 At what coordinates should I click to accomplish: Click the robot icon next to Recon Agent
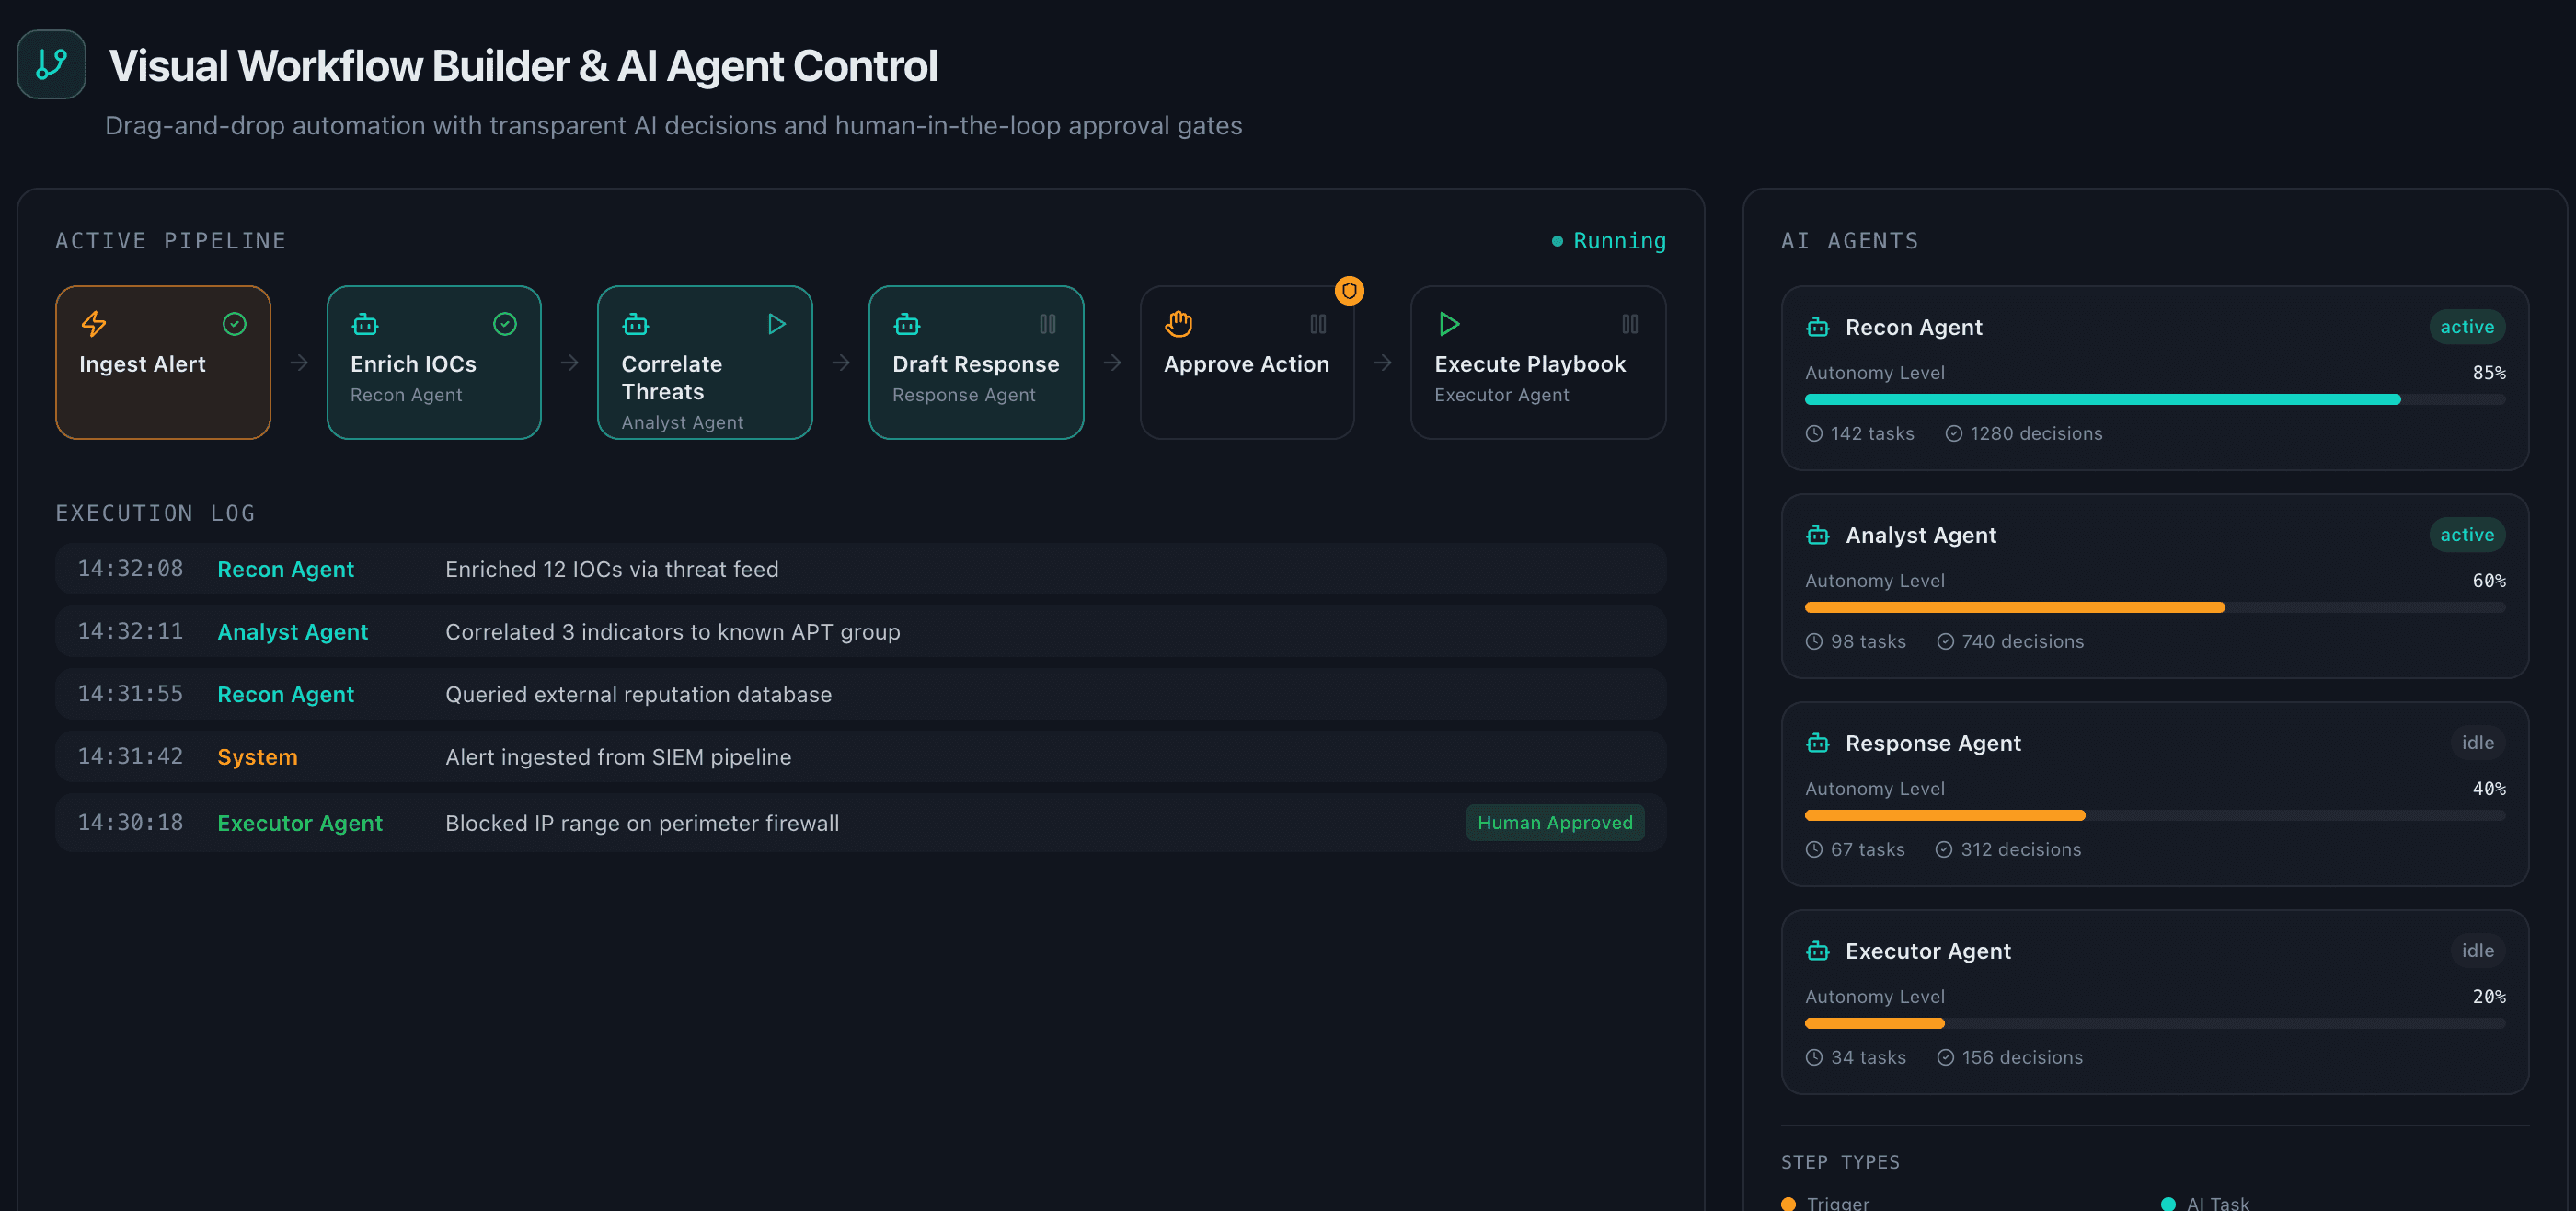[x=1817, y=327]
